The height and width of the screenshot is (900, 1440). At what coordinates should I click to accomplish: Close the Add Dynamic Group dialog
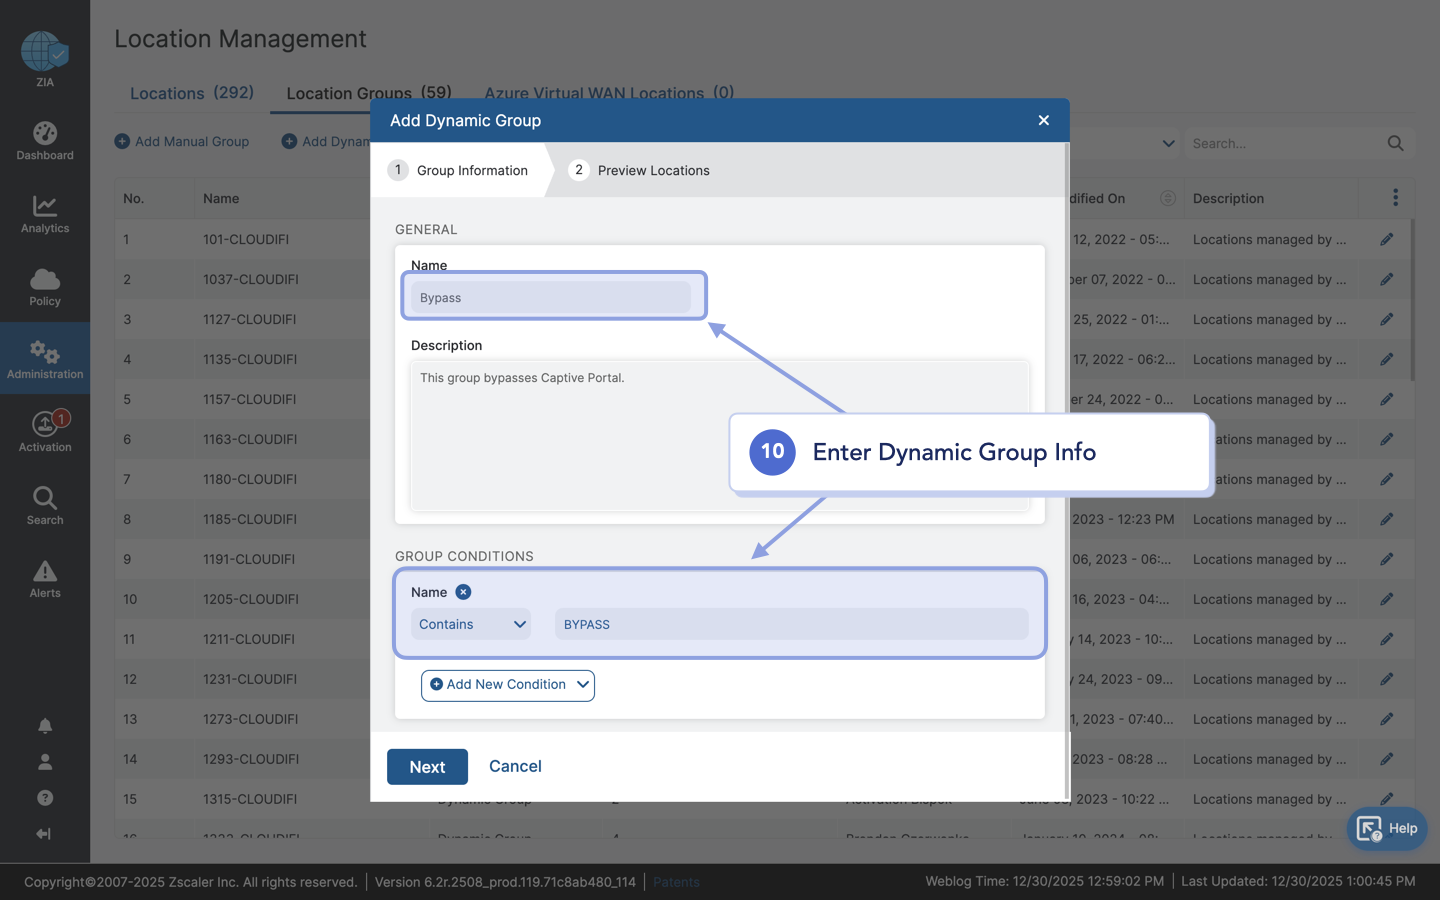point(1043,120)
